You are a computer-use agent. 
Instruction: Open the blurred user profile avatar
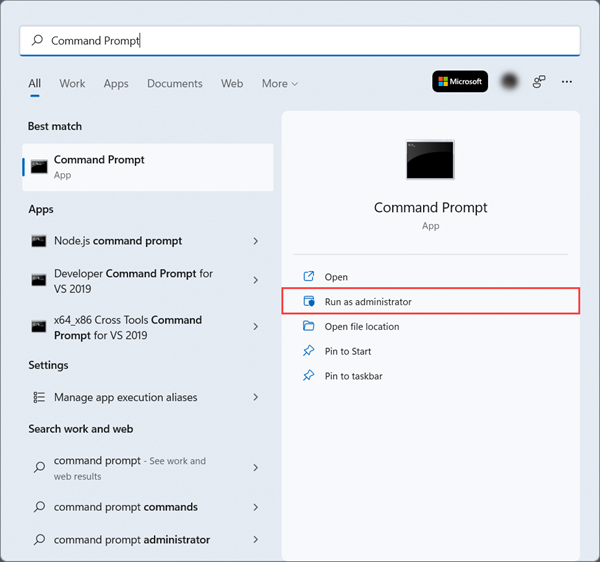click(509, 81)
